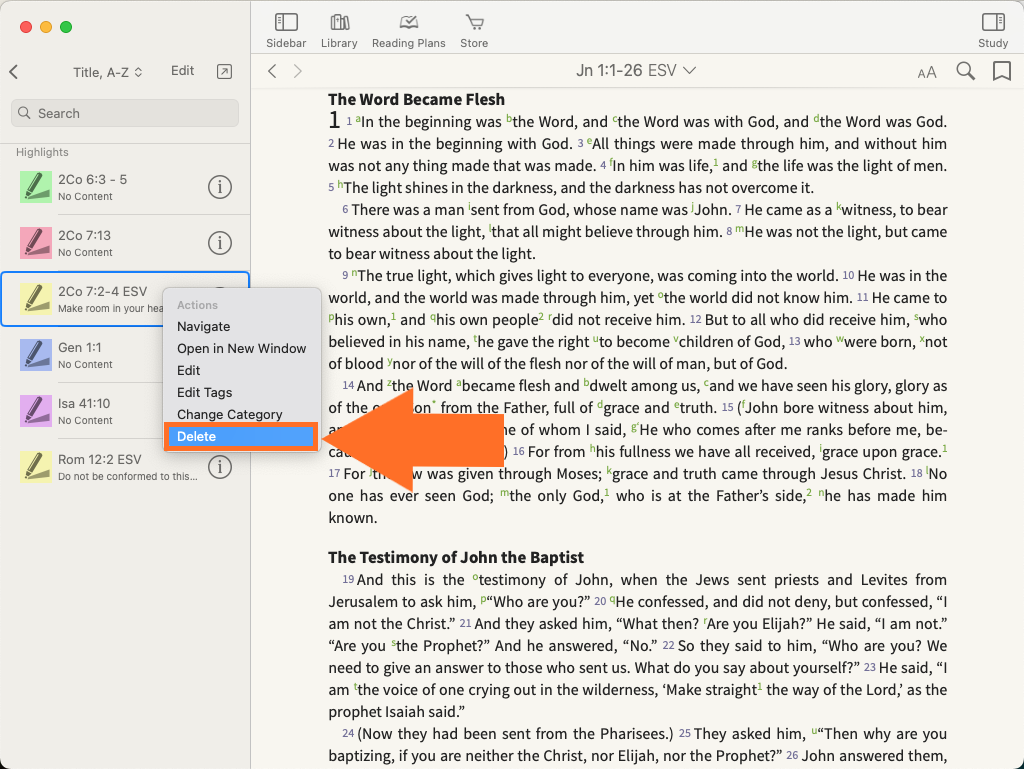This screenshot has height=769, width=1024.
Task: Choose Change Category in the context menu
Action: [x=230, y=414]
